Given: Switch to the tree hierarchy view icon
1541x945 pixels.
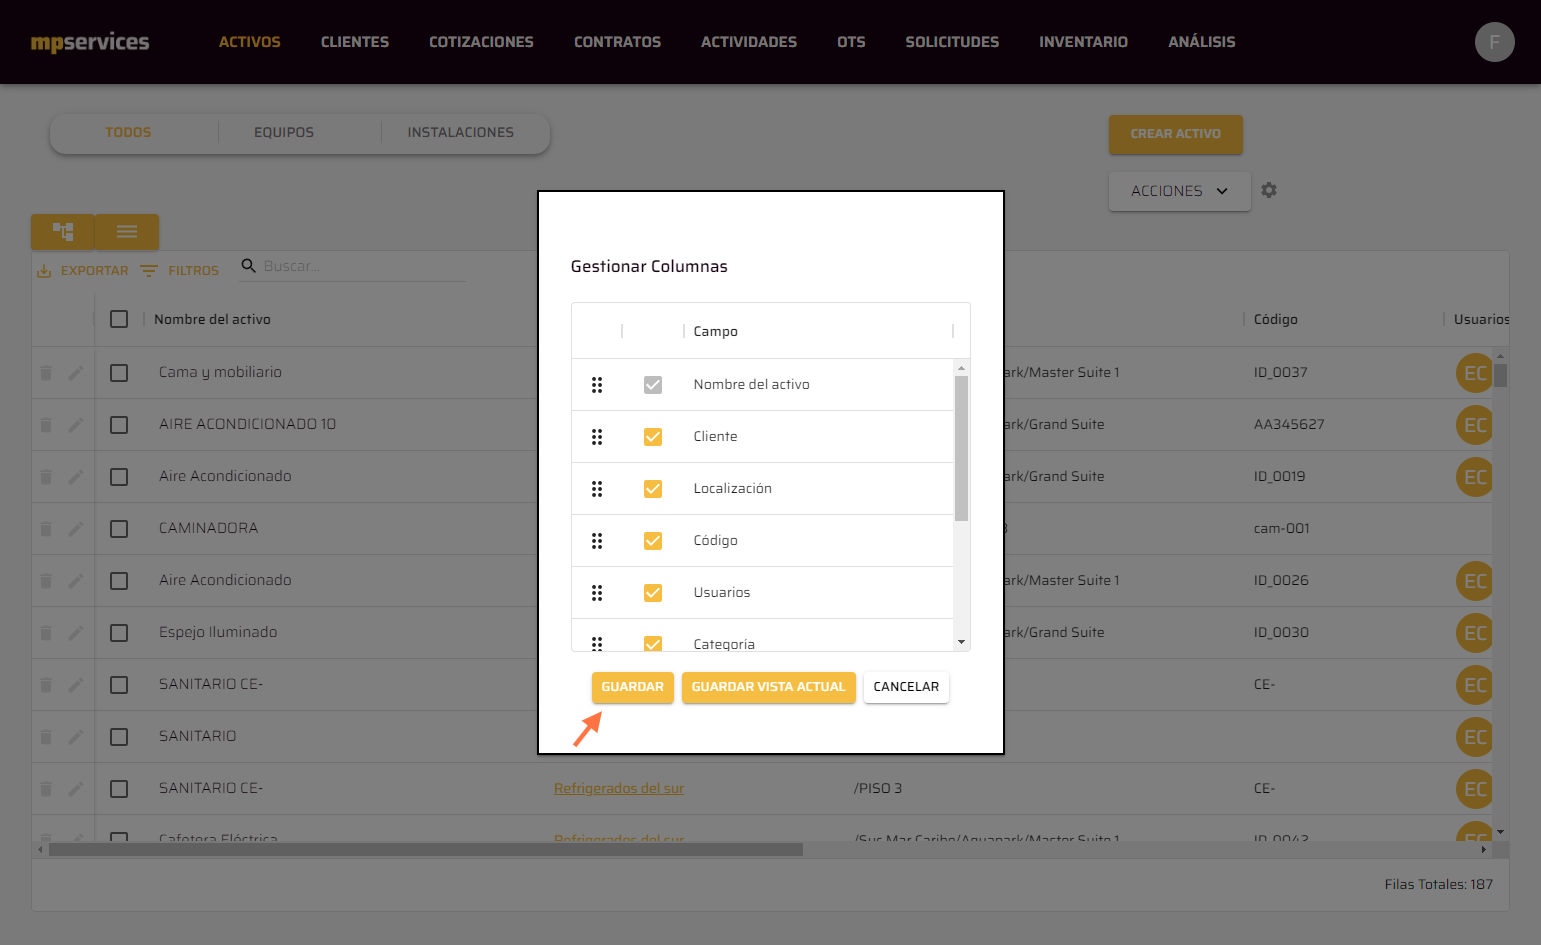Looking at the screenshot, I should tap(63, 232).
